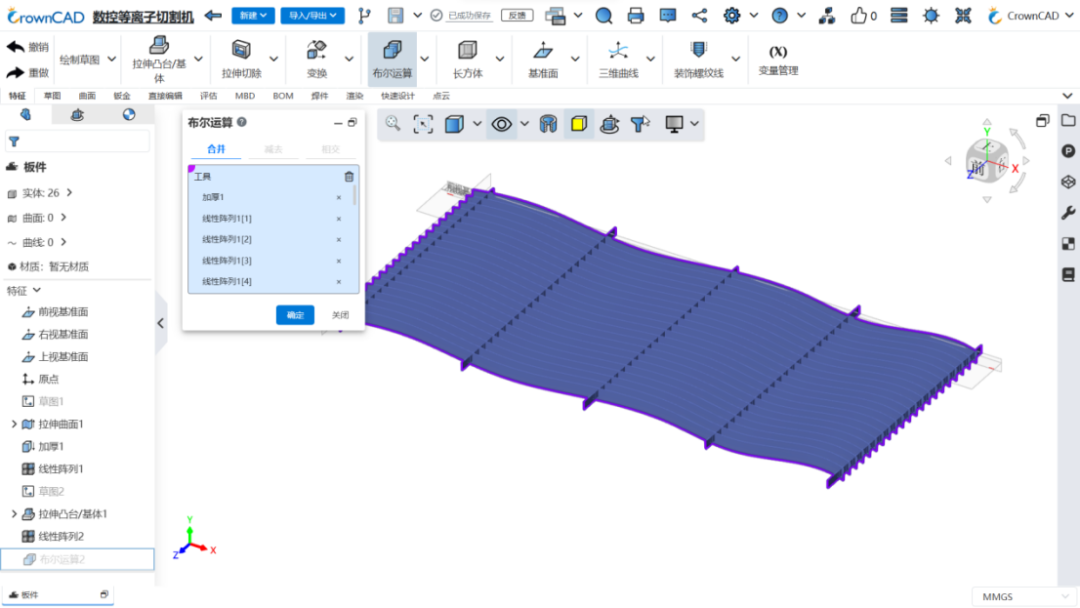Open the 拉伸切除 extrude cut tool
Image resolution: width=1080 pixels, height=608 pixels.
(x=241, y=59)
